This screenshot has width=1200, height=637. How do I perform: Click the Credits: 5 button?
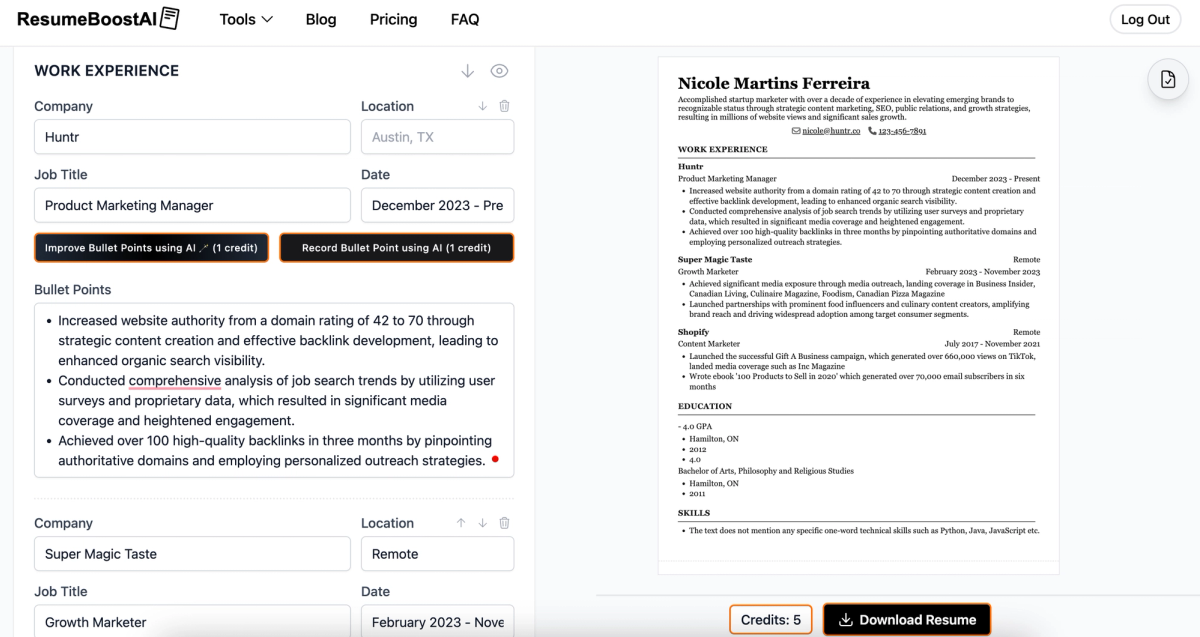770,620
